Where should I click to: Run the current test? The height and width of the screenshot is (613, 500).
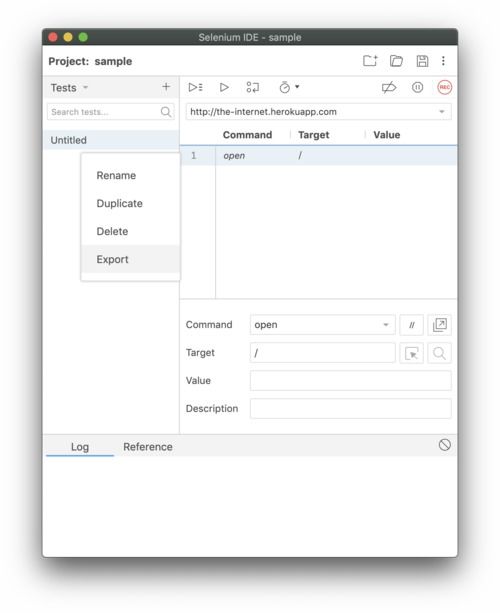click(224, 87)
